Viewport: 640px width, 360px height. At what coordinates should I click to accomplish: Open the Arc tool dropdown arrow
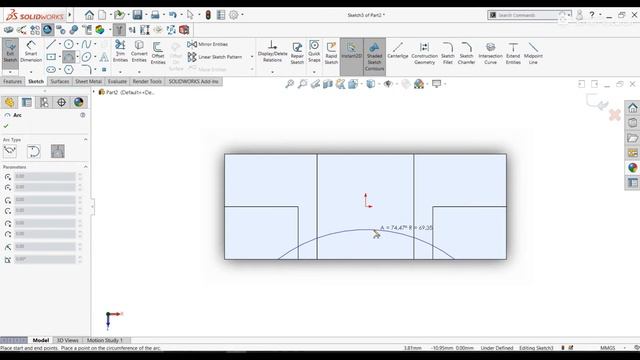77,57
